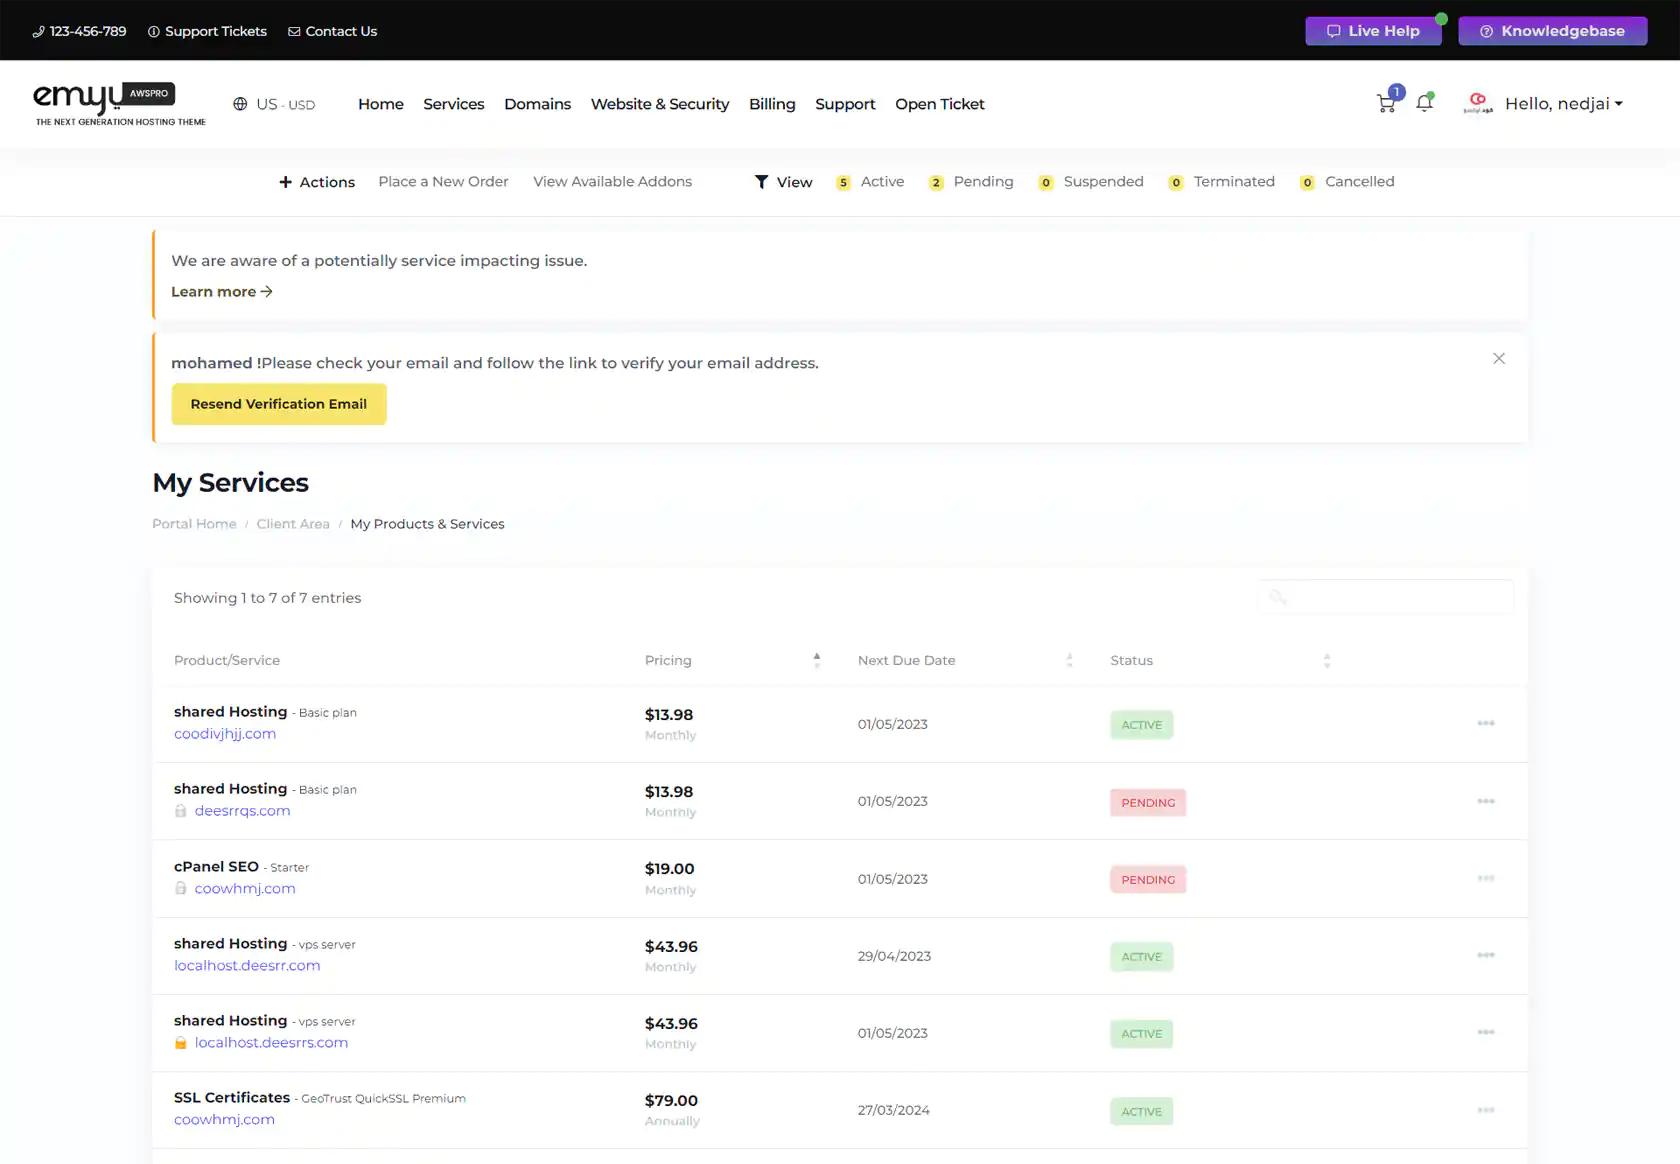Screen dimensions: 1680x1164
Task: Dismiss the email verification alert
Action: point(1499,359)
